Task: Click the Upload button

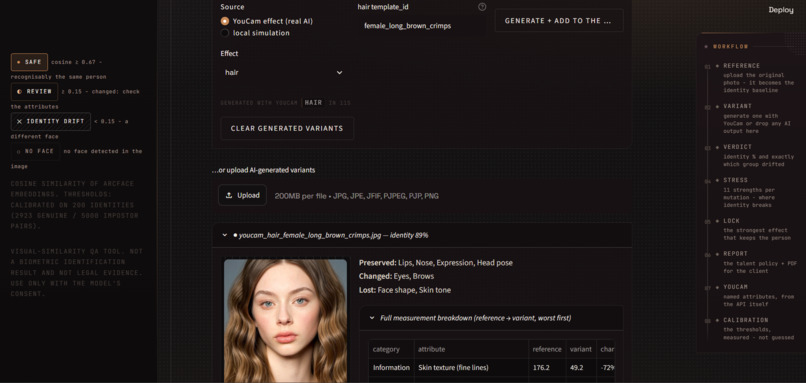Action: pyautogui.click(x=243, y=195)
